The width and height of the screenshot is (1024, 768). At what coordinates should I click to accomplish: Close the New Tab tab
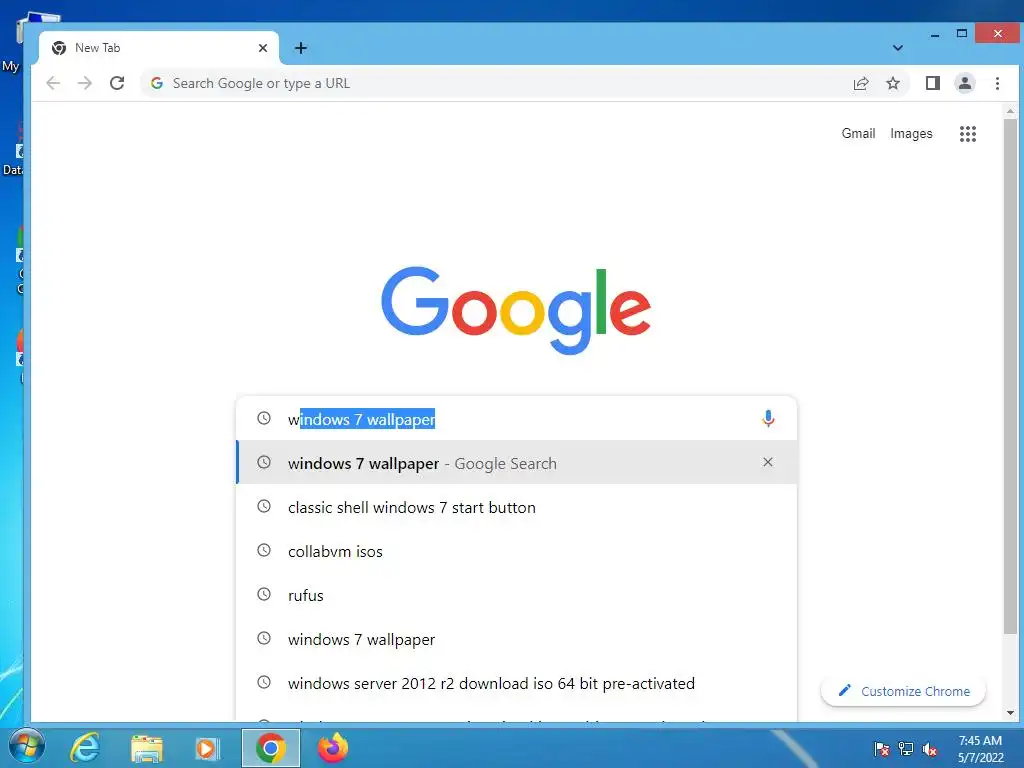(263, 48)
